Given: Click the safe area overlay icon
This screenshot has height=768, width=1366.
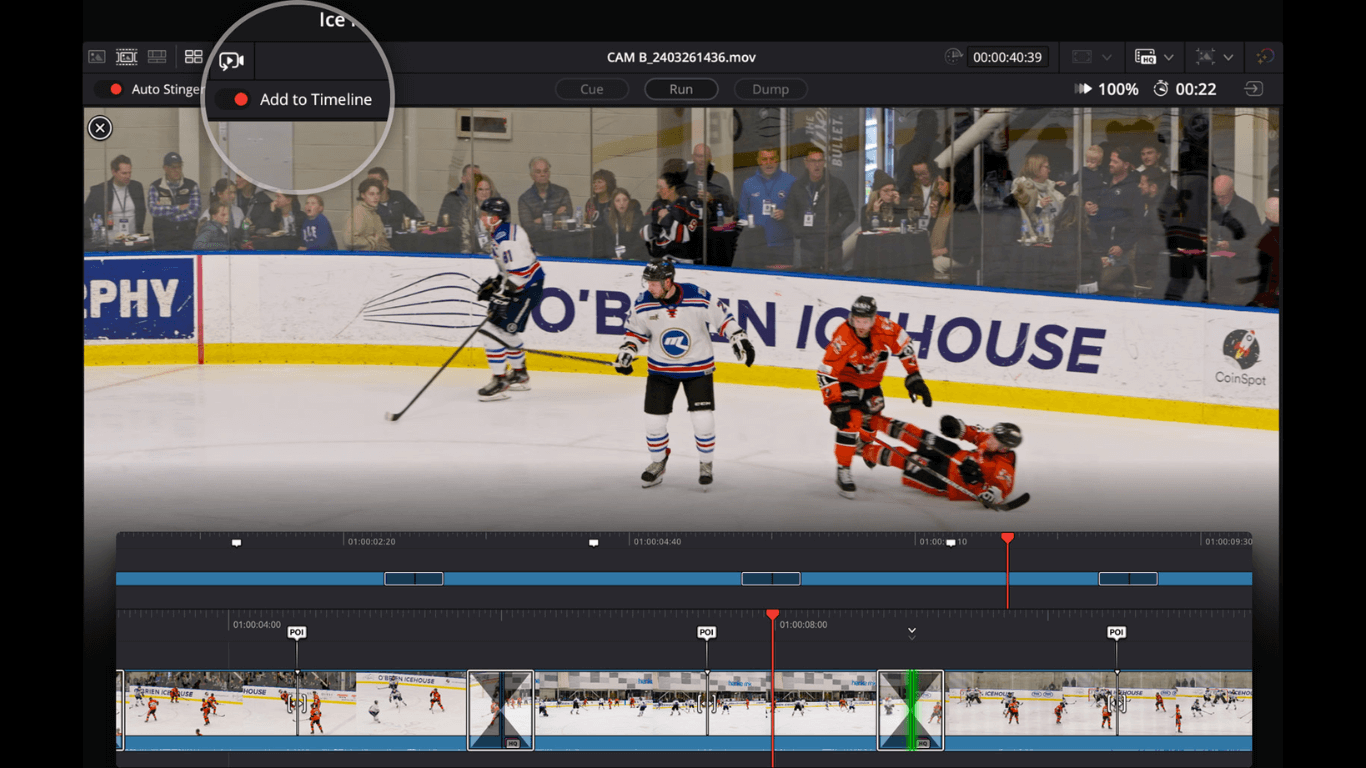Looking at the screenshot, I should 1206,57.
